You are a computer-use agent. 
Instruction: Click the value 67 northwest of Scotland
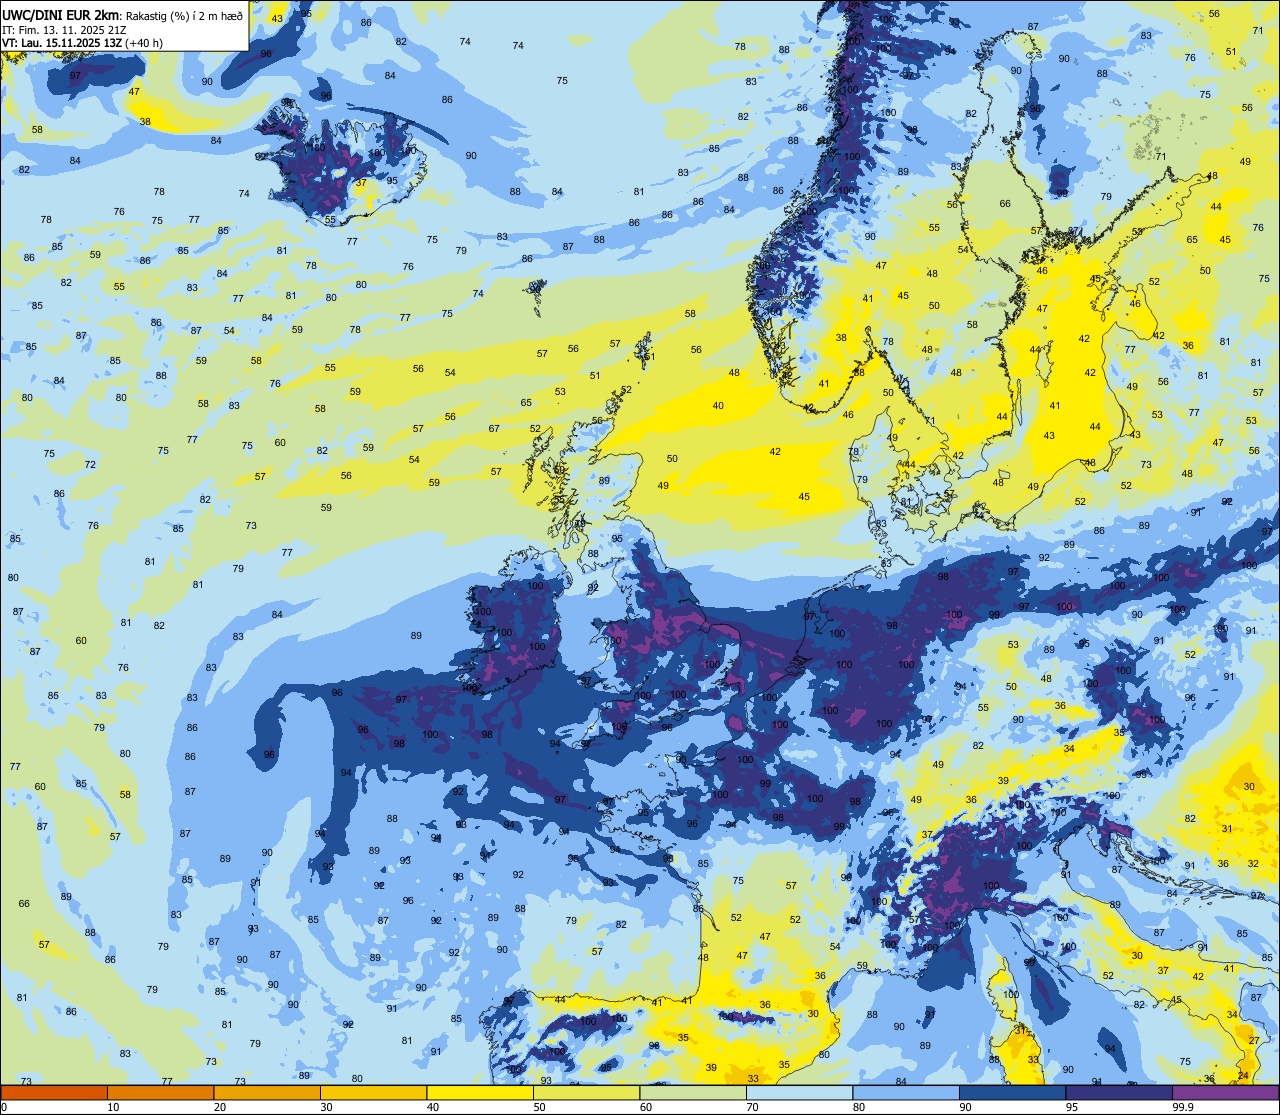[494, 428]
